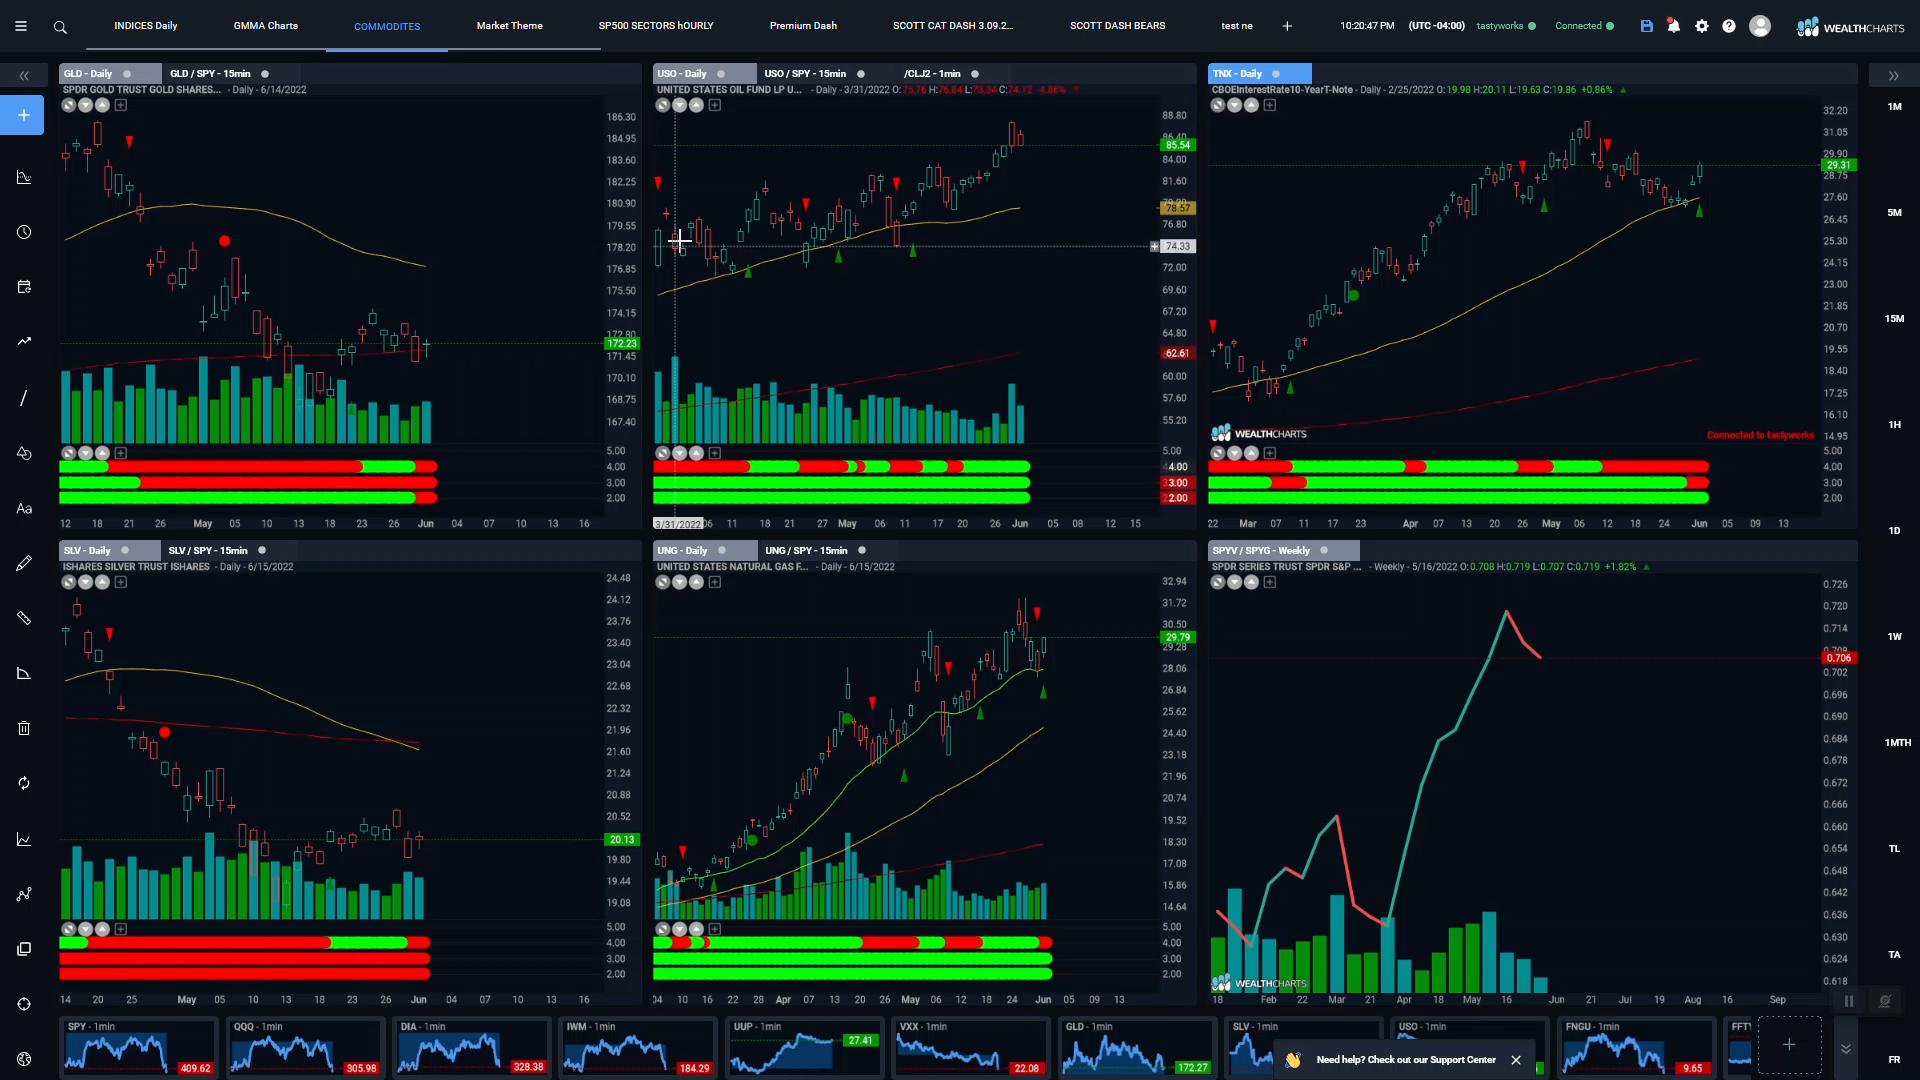Image resolution: width=1920 pixels, height=1080 pixels.
Task: Toggle the UNG / SPY - 15min tab dot
Action: [862, 550]
